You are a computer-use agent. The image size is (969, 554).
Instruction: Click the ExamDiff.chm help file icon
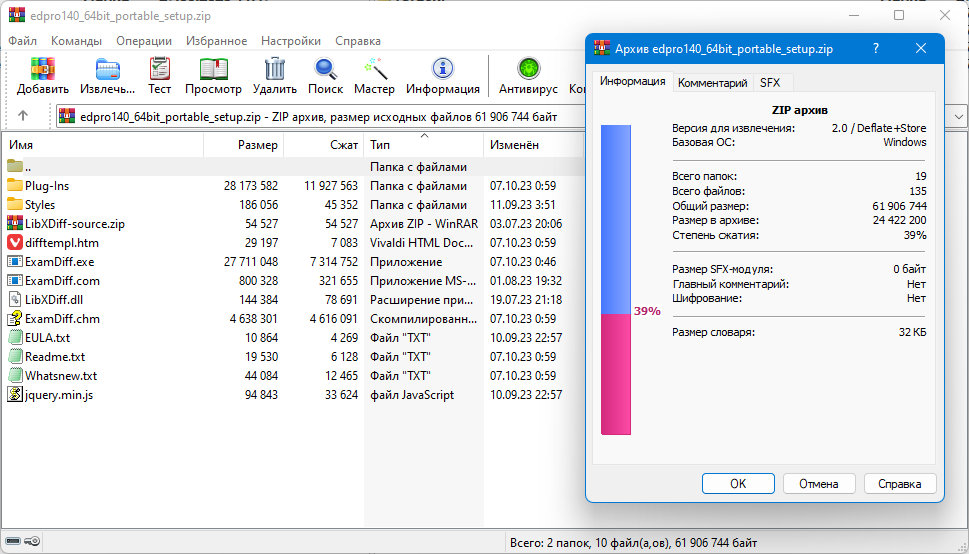click(x=15, y=318)
